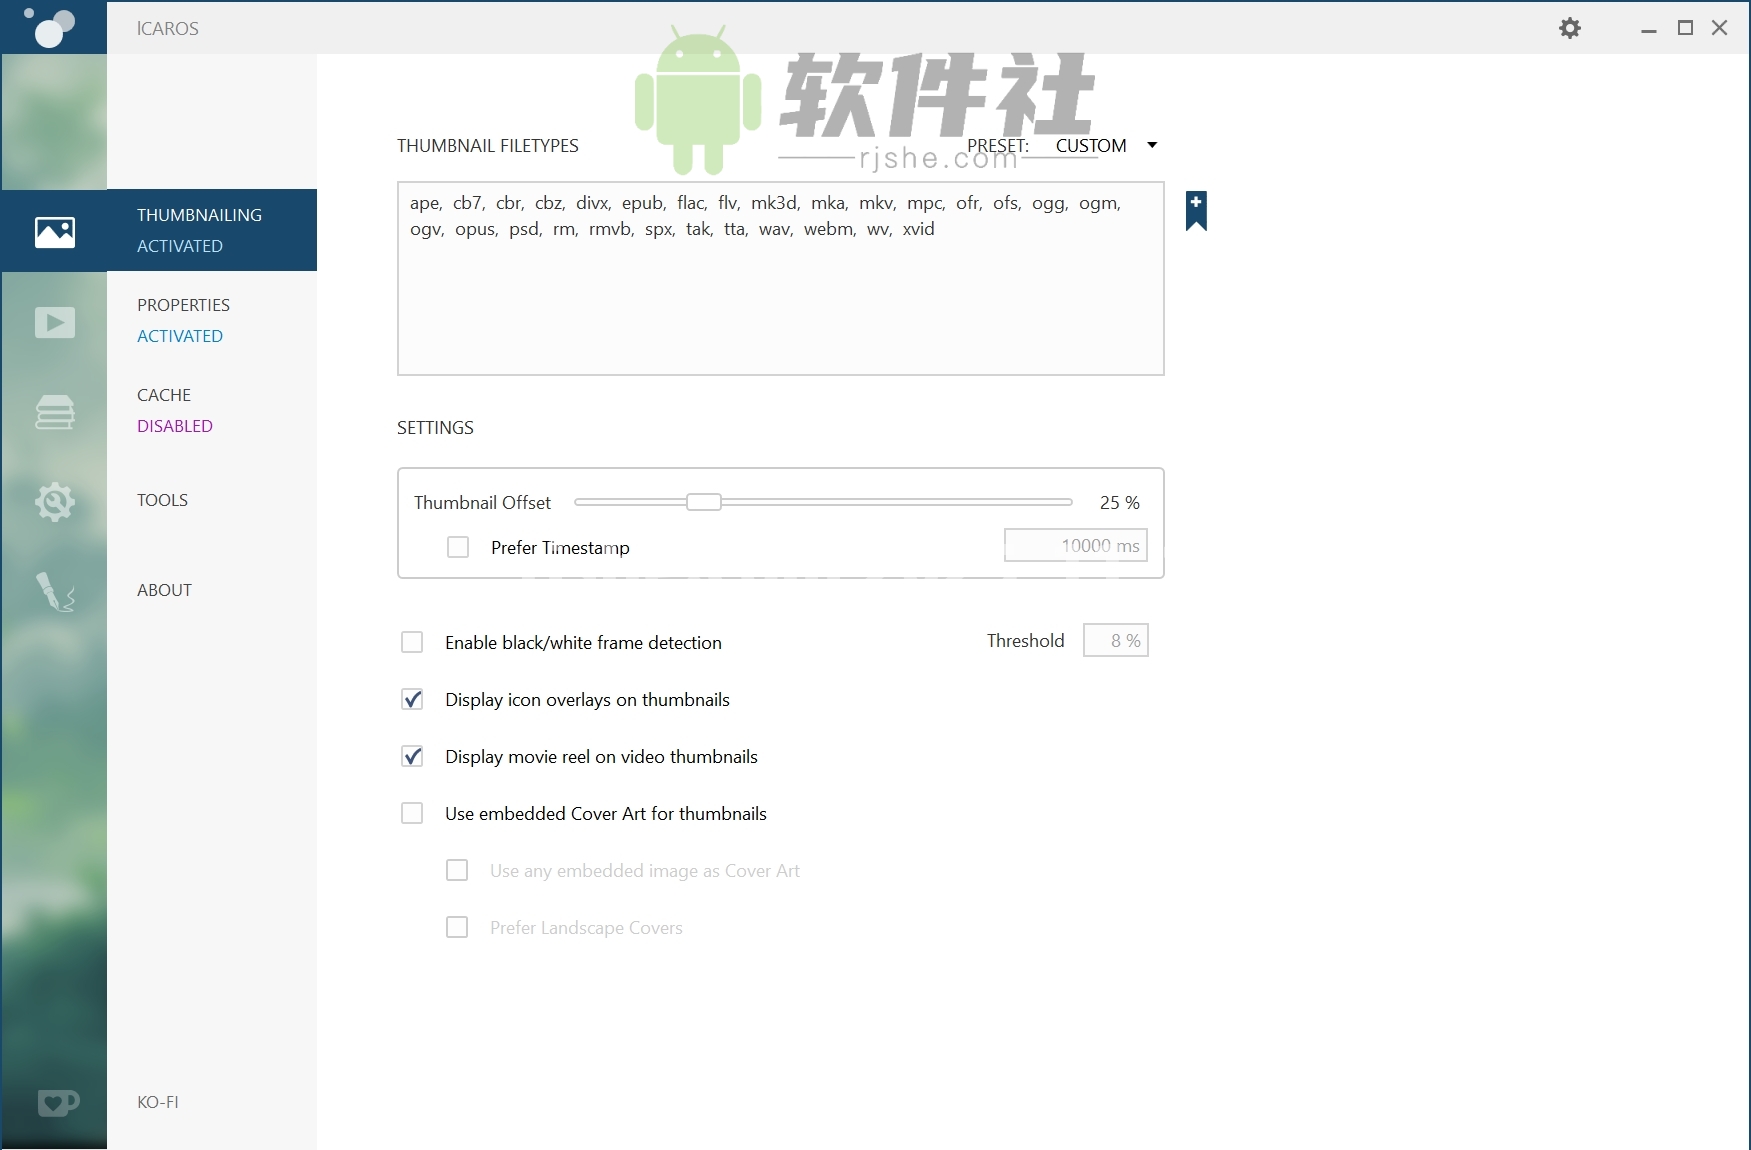Switch to the CACHE section
This screenshot has width=1751, height=1150.
(163, 394)
